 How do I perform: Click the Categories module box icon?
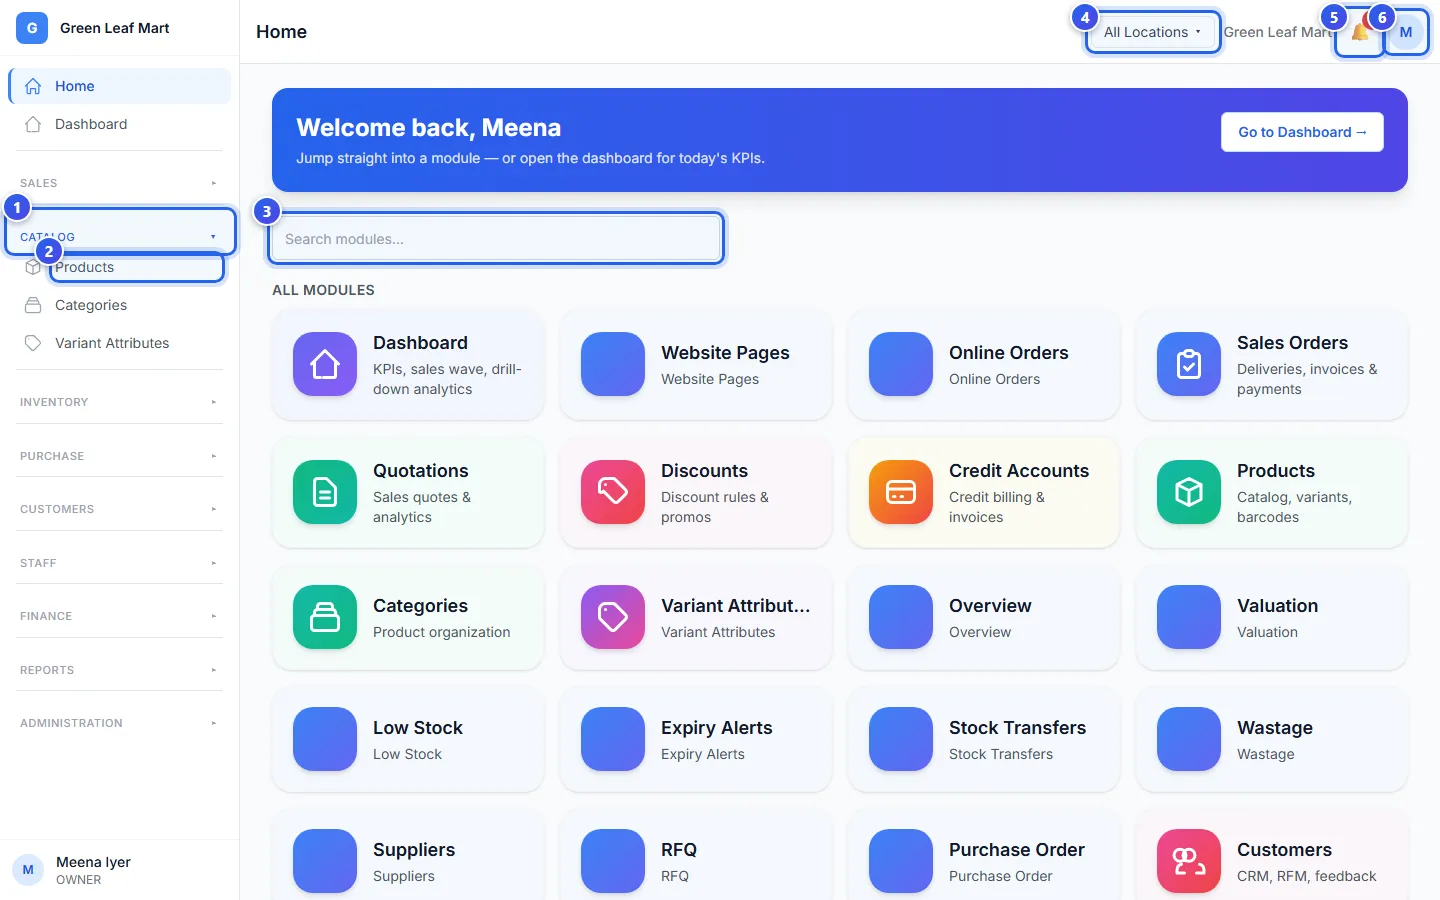click(325, 617)
